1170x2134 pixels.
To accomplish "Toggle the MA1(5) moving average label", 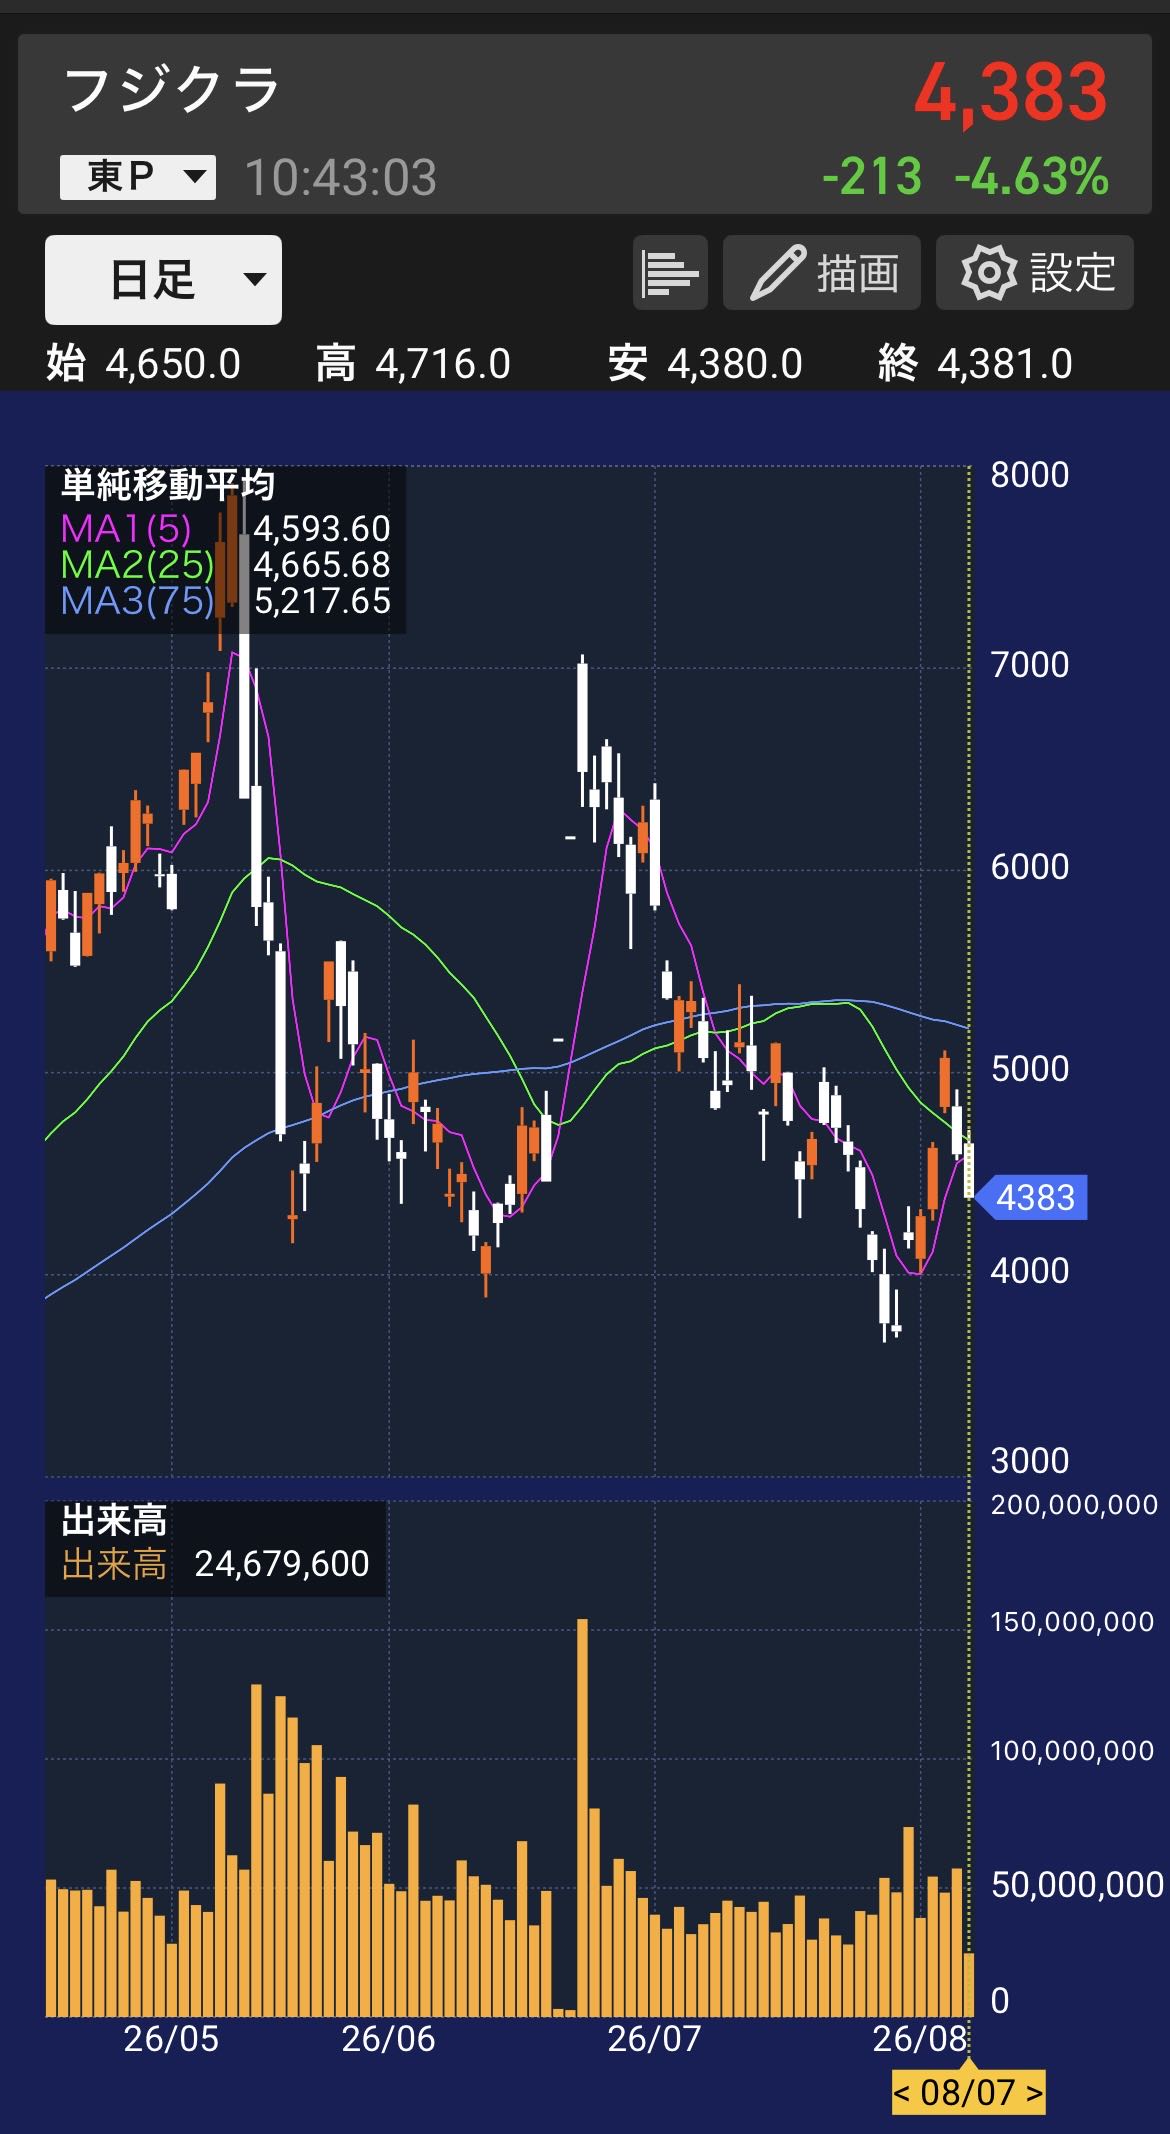I will [x=126, y=528].
